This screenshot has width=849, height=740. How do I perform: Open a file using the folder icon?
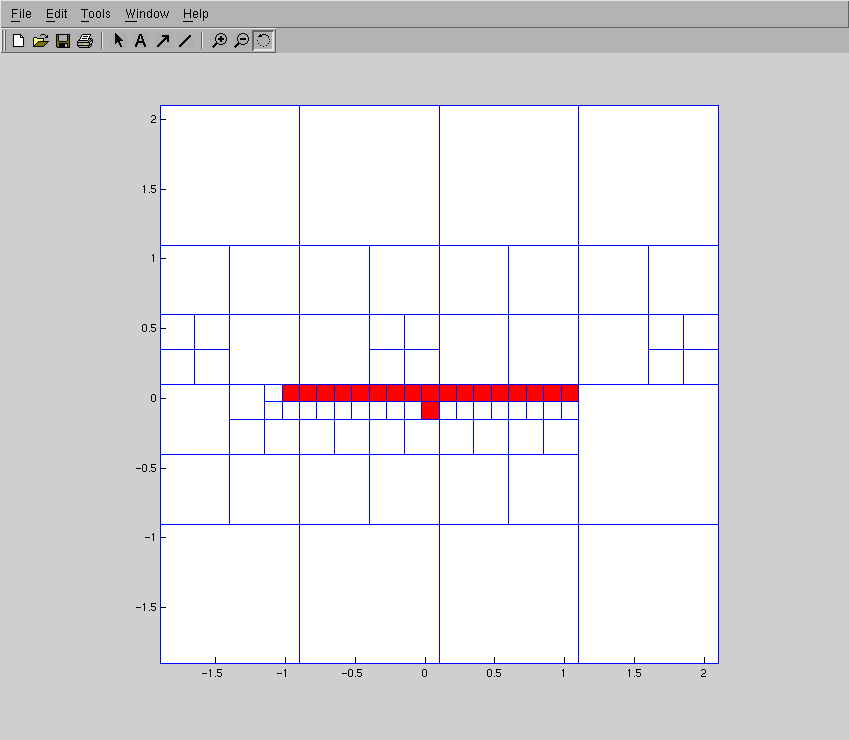coord(40,41)
